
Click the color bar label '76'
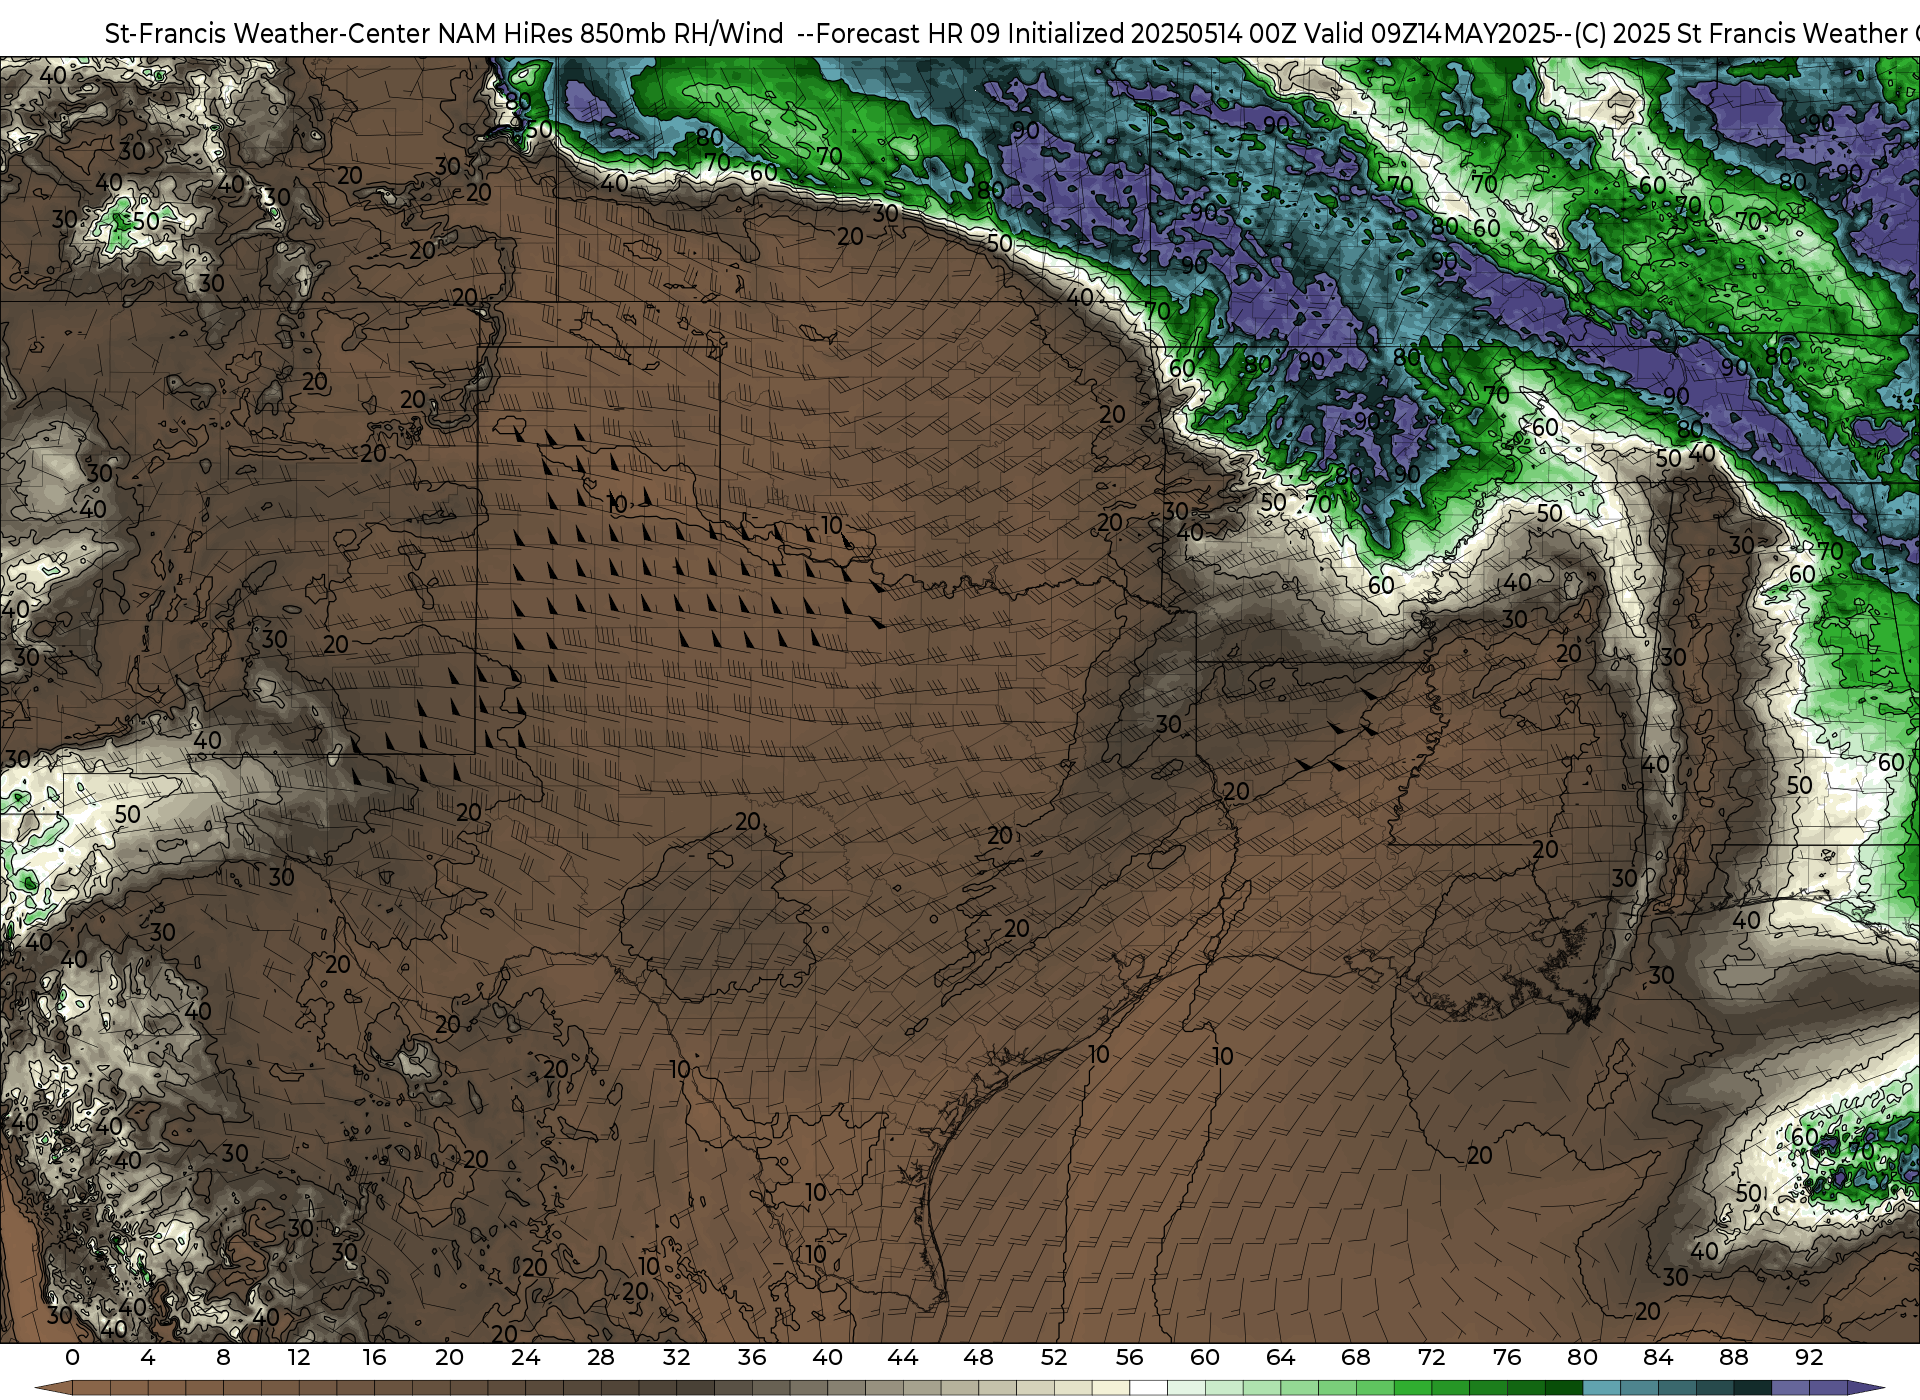click(x=1507, y=1357)
